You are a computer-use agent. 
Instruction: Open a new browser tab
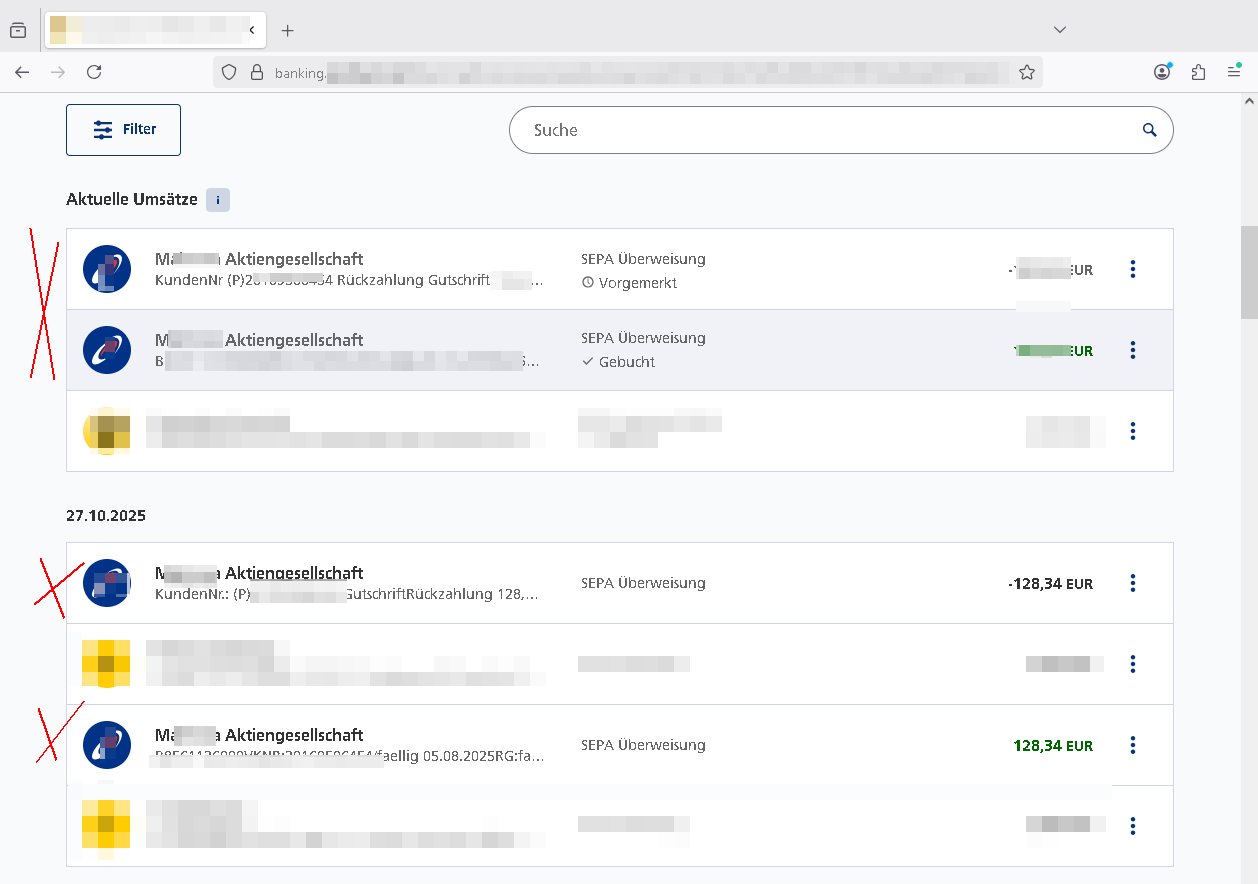pos(288,30)
